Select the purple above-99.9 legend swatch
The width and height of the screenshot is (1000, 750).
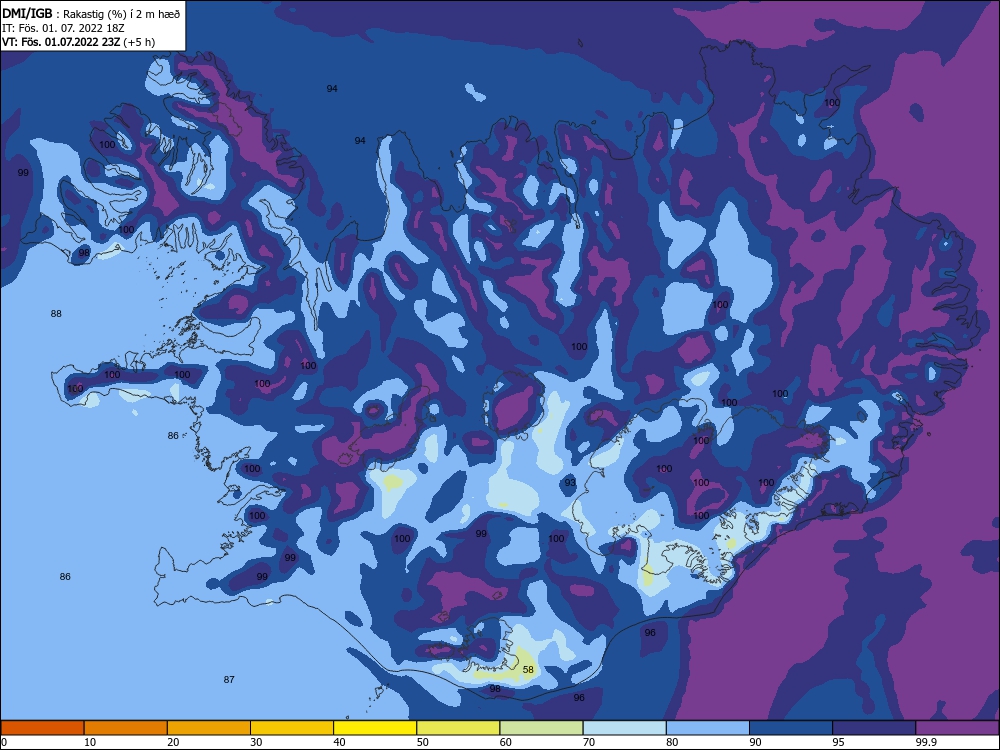click(958, 728)
